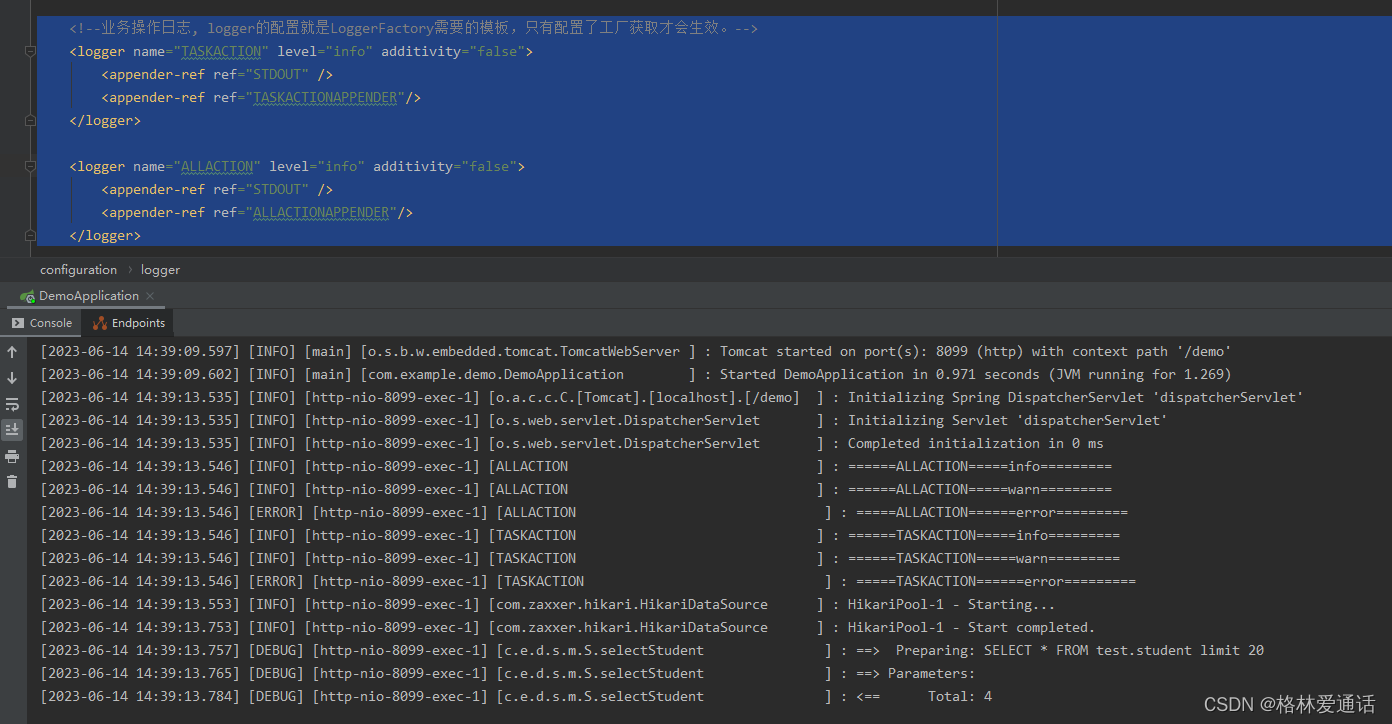This screenshot has height=724, width=1392.
Task: Navigate up with the up arrow icon
Action: [12, 351]
